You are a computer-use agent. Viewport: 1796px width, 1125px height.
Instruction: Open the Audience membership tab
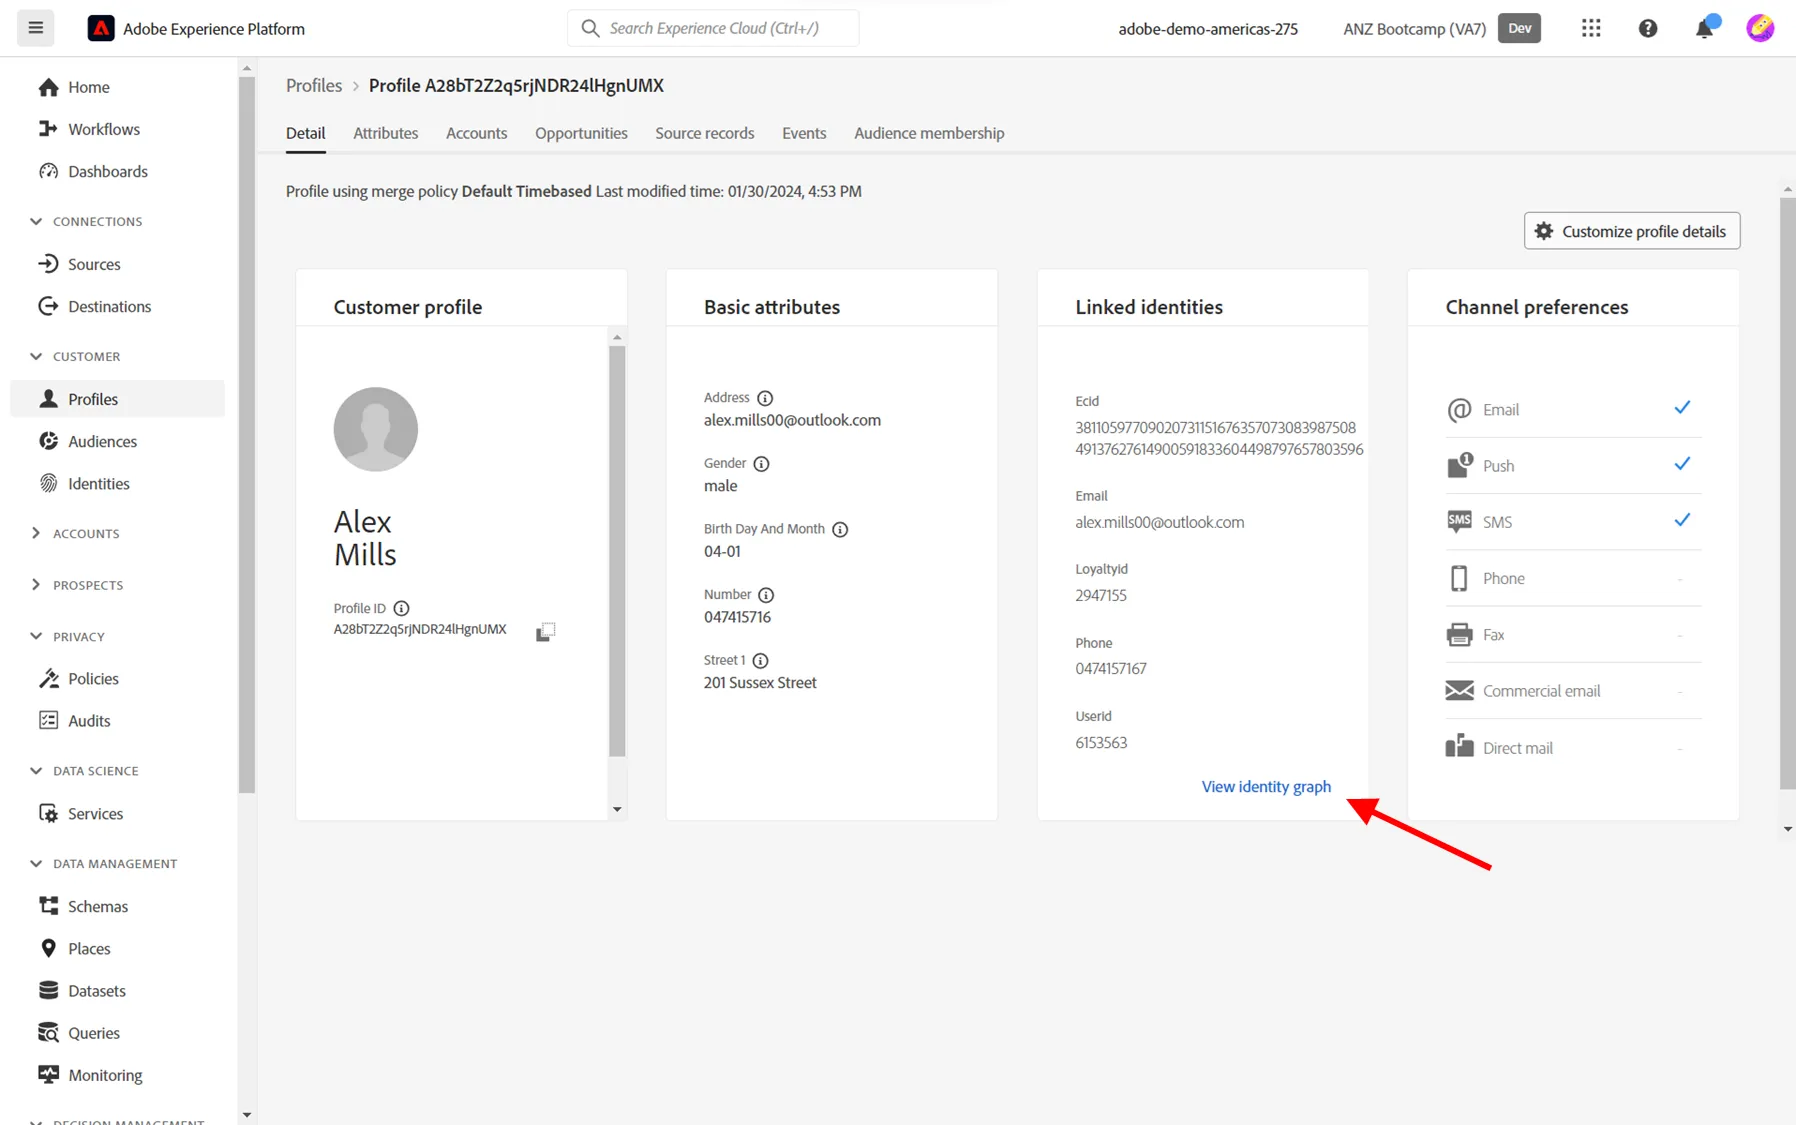tap(929, 133)
